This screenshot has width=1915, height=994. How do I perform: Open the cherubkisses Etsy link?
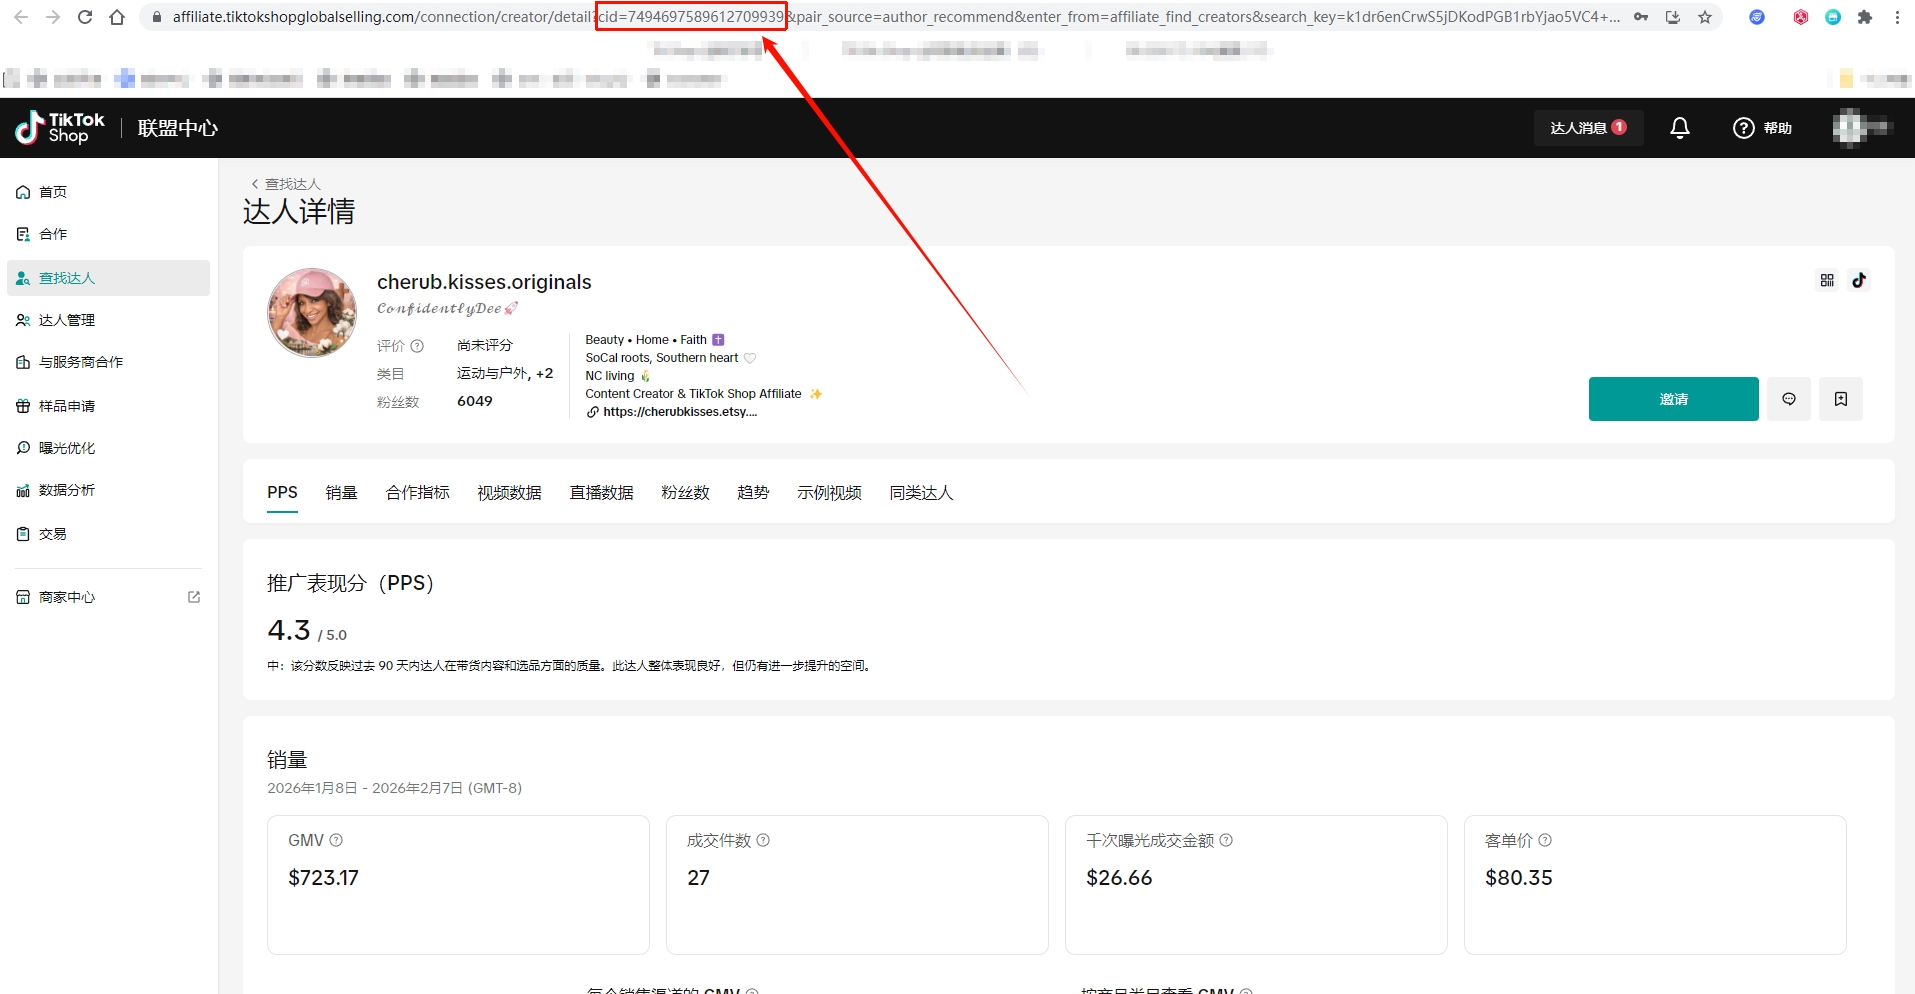pyautogui.click(x=679, y=412)
